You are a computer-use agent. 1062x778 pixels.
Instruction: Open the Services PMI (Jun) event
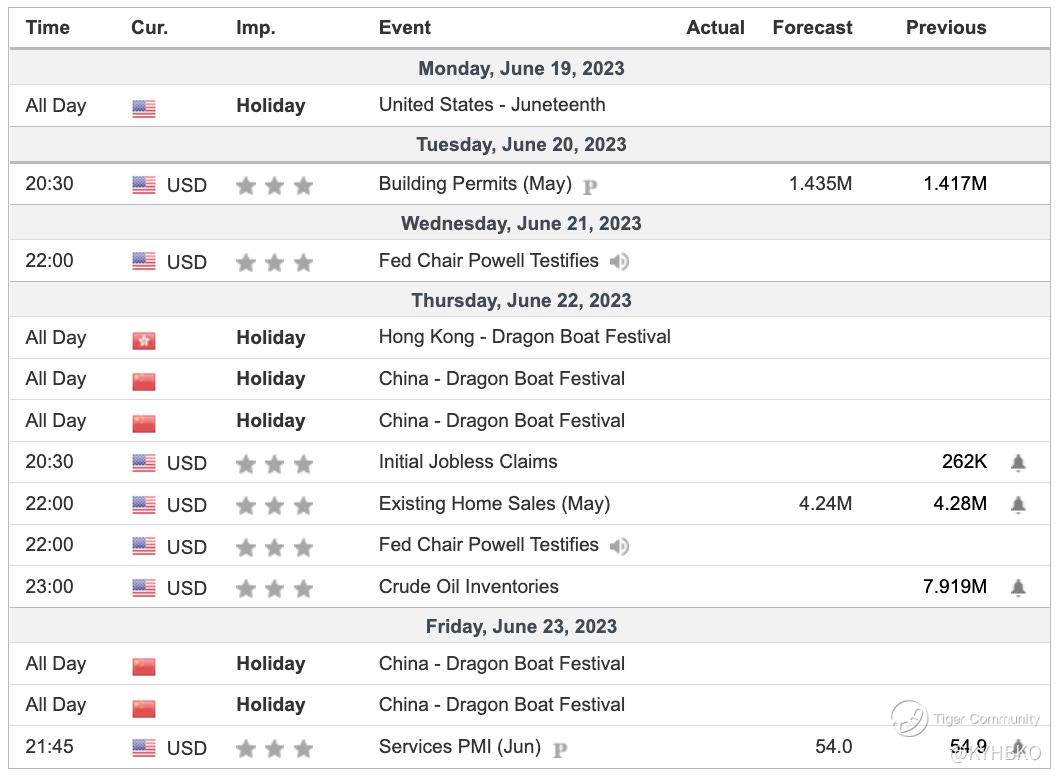click(459, 746)
